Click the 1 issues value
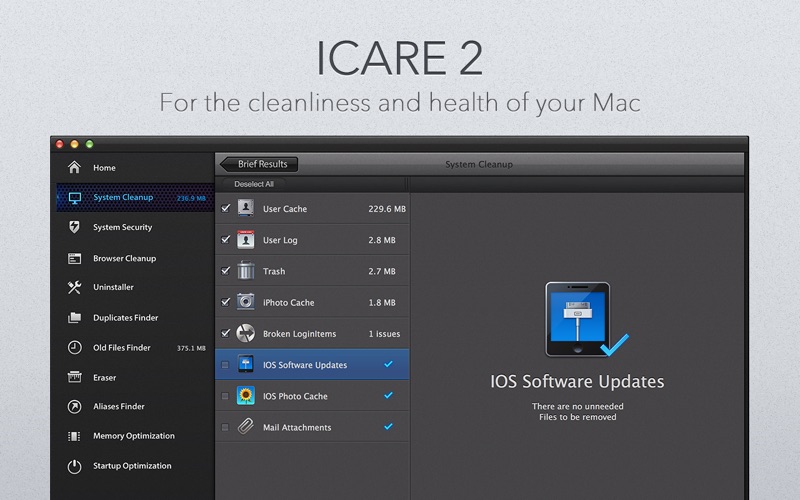 [384, 334]
